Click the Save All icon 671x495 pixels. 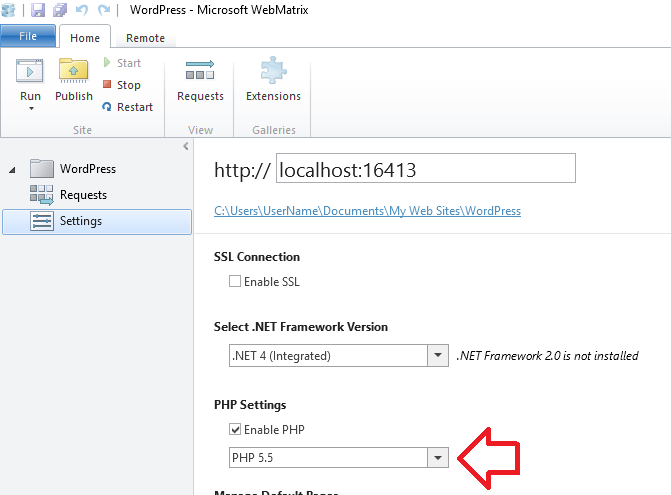[60, 9]
